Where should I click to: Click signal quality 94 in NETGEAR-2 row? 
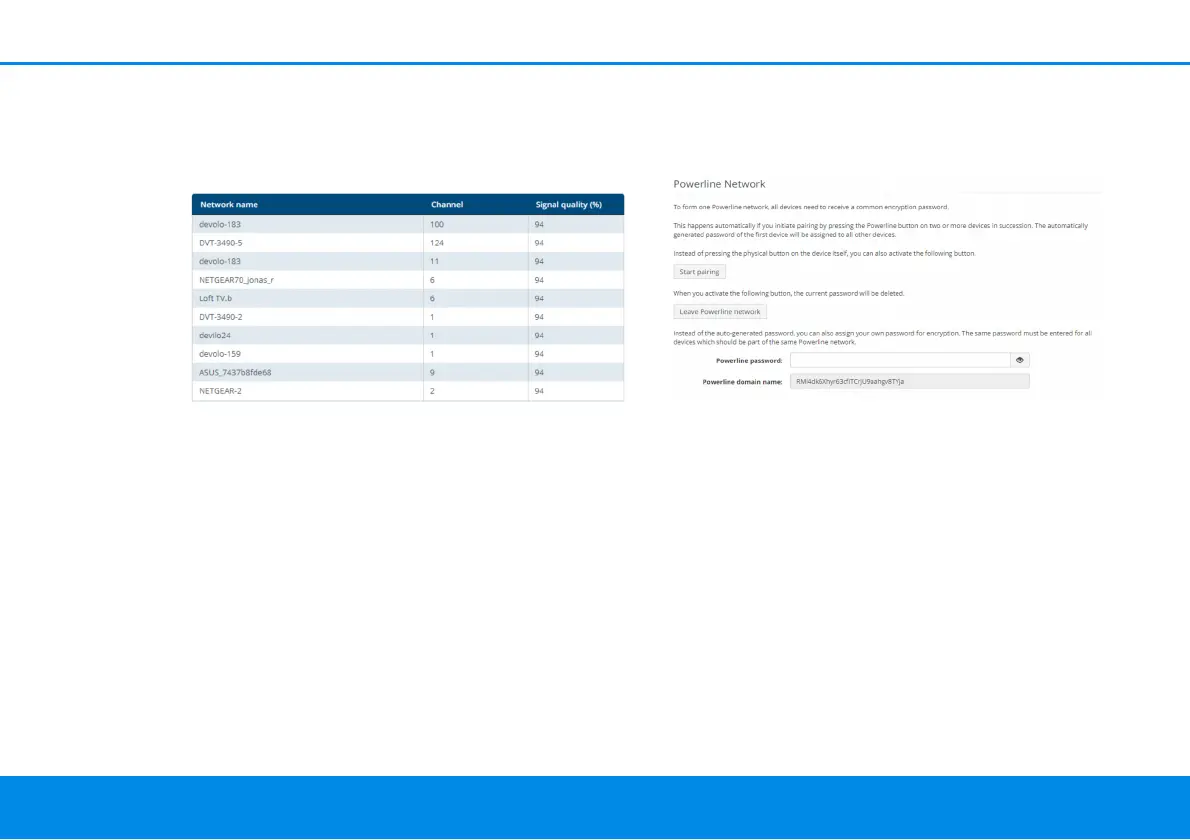click(539, 391)
